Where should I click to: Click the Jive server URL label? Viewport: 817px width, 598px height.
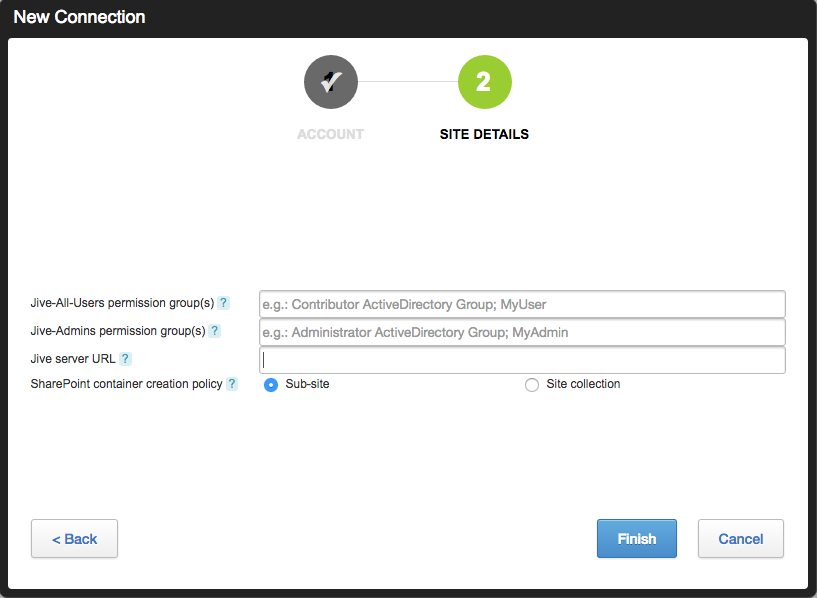coord(73,359)
